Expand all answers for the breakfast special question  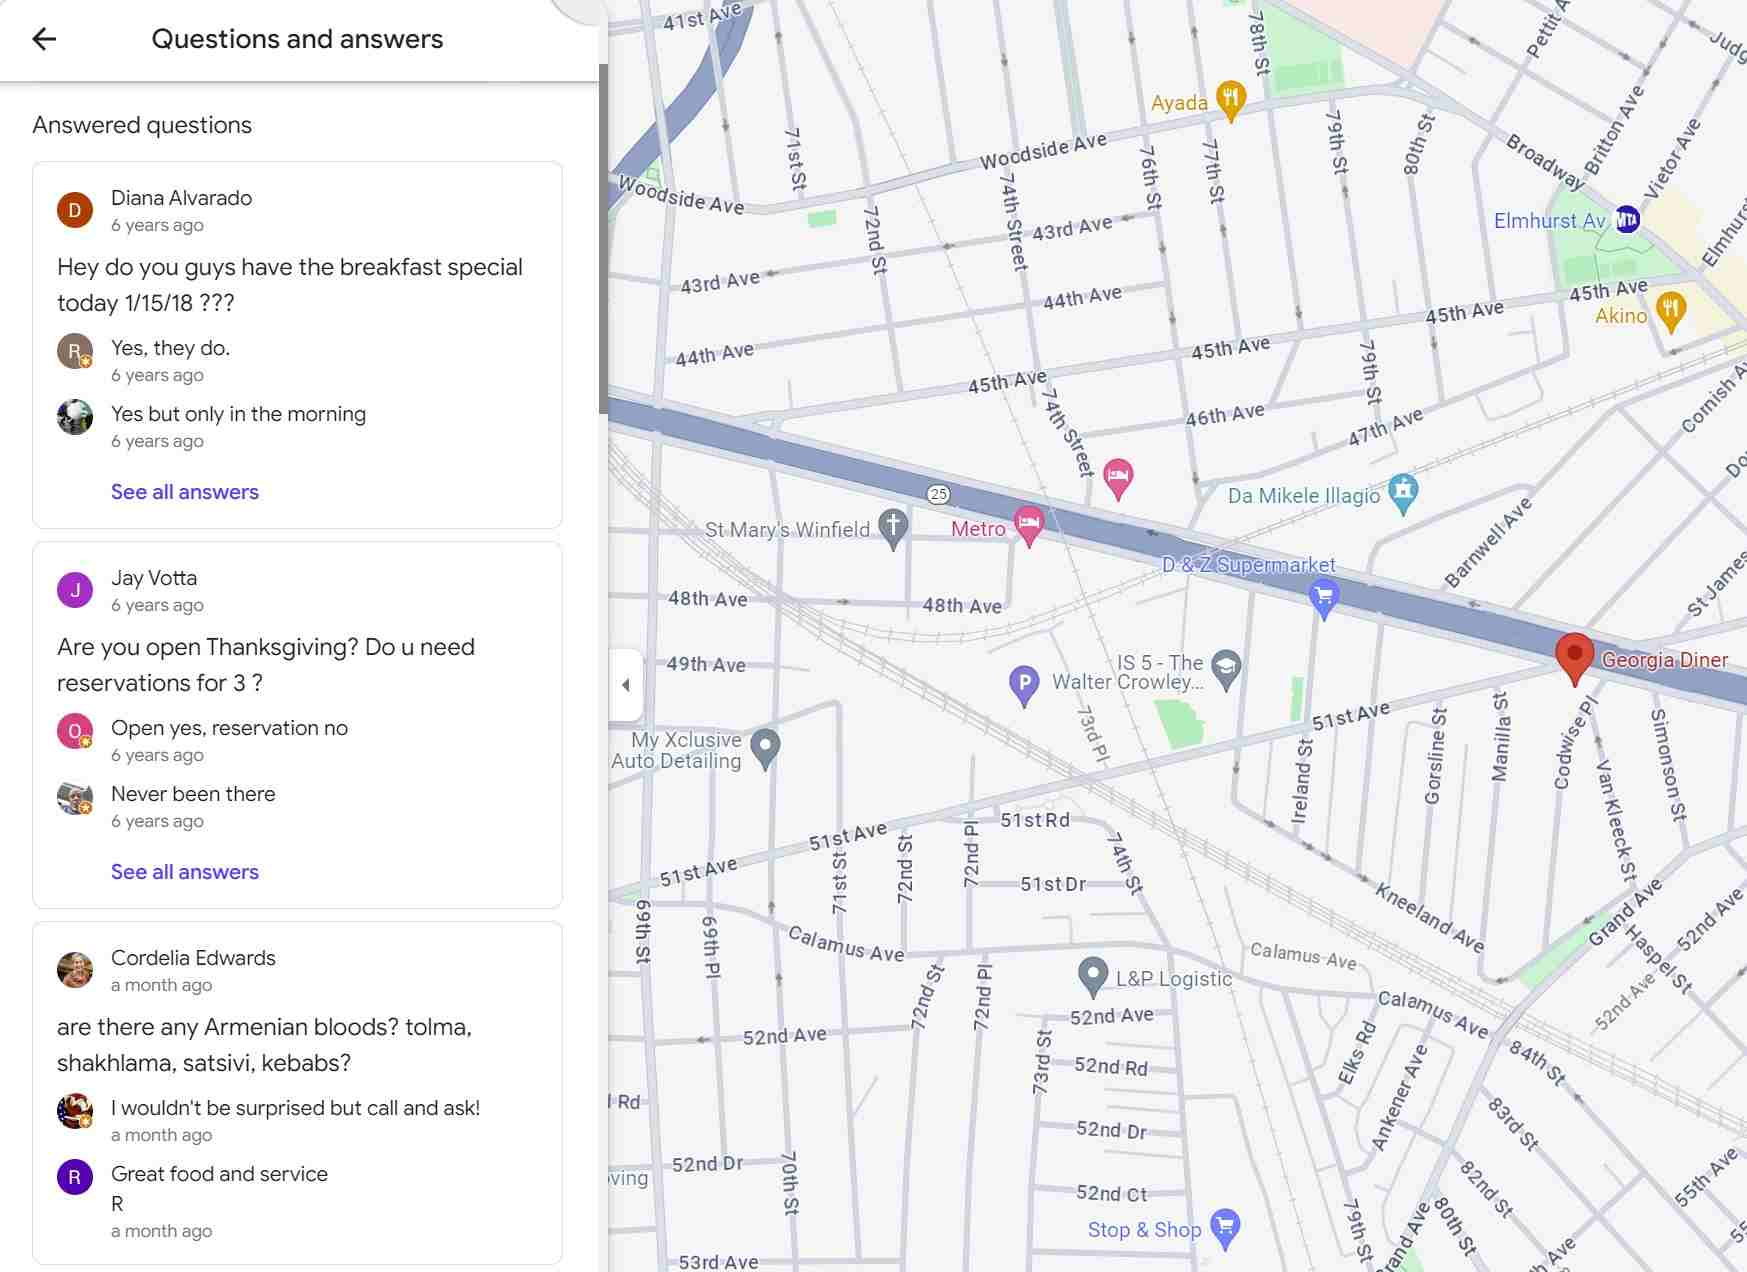point(184,491)
